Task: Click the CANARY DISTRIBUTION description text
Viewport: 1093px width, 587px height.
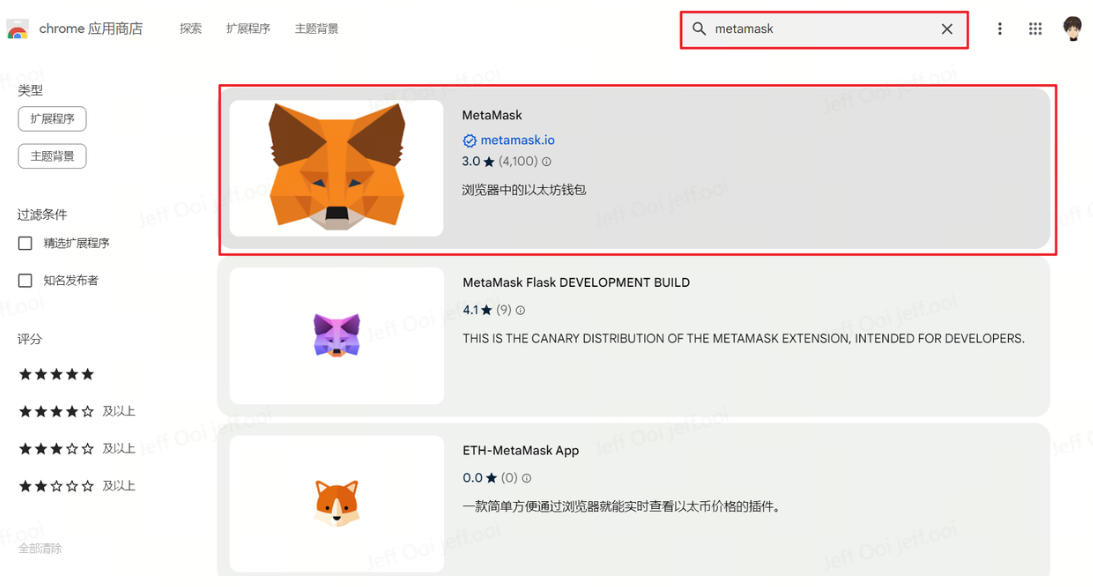Action: [744, 339]
